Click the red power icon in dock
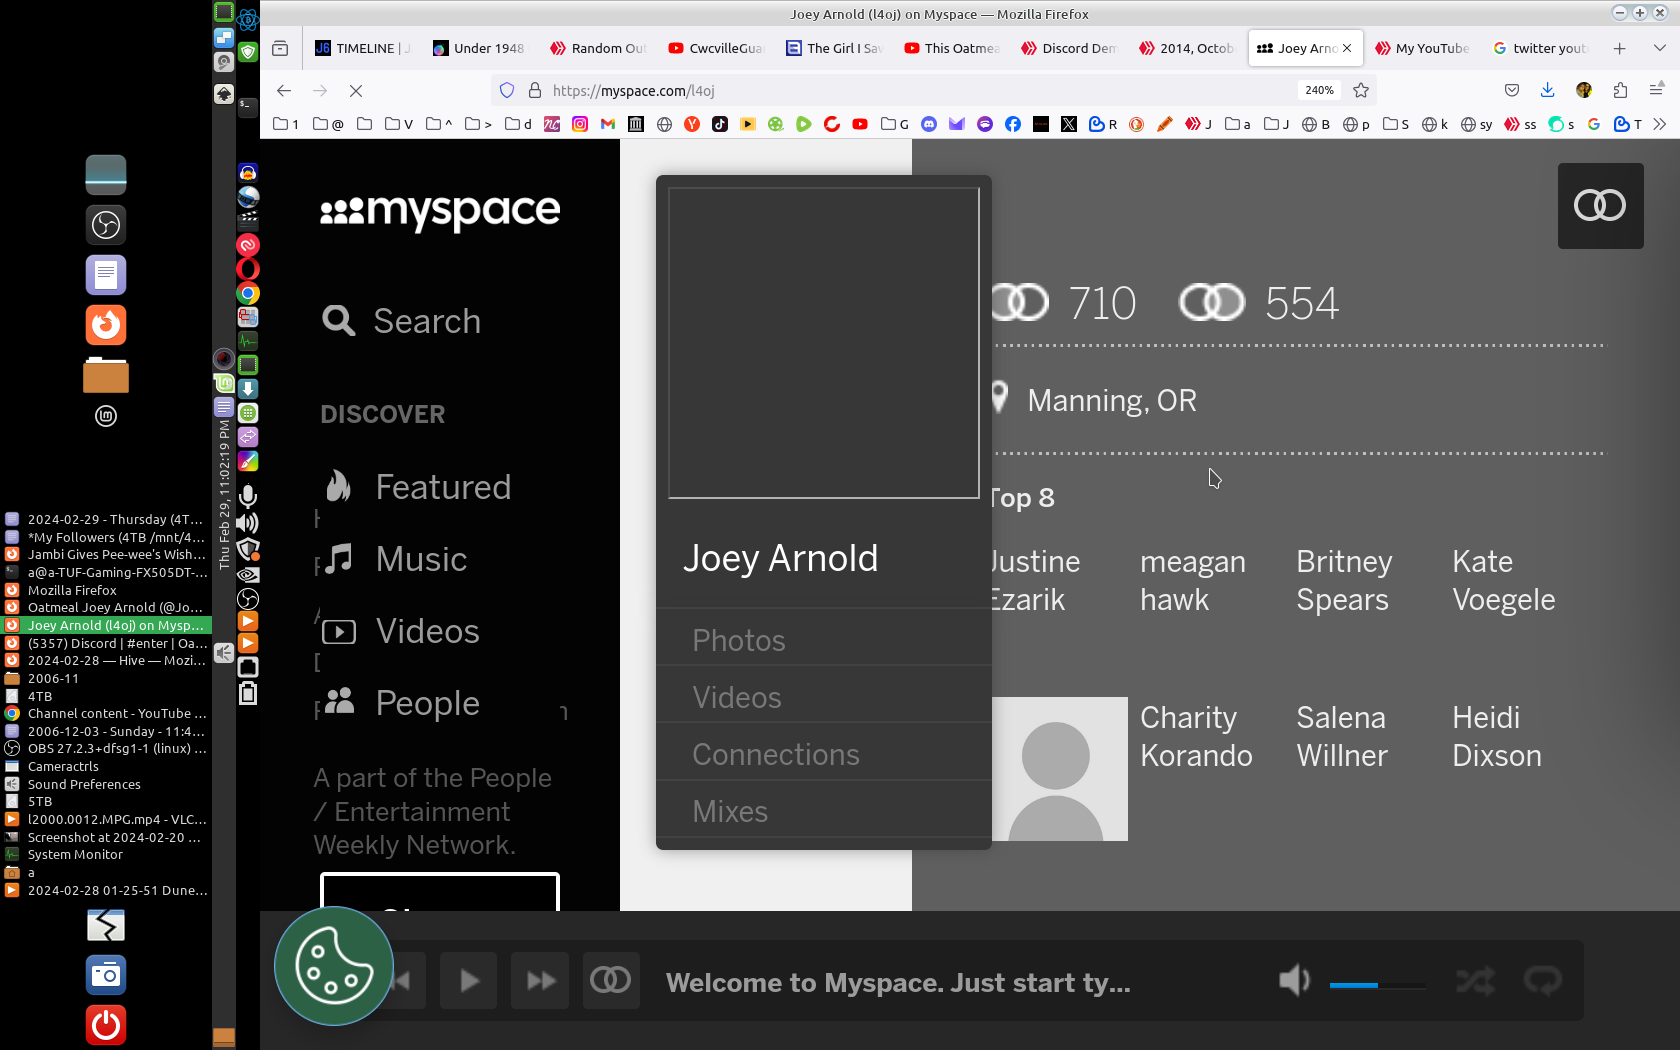This screenshot has width=1680, height=1050. click(x=106, y=1025)
